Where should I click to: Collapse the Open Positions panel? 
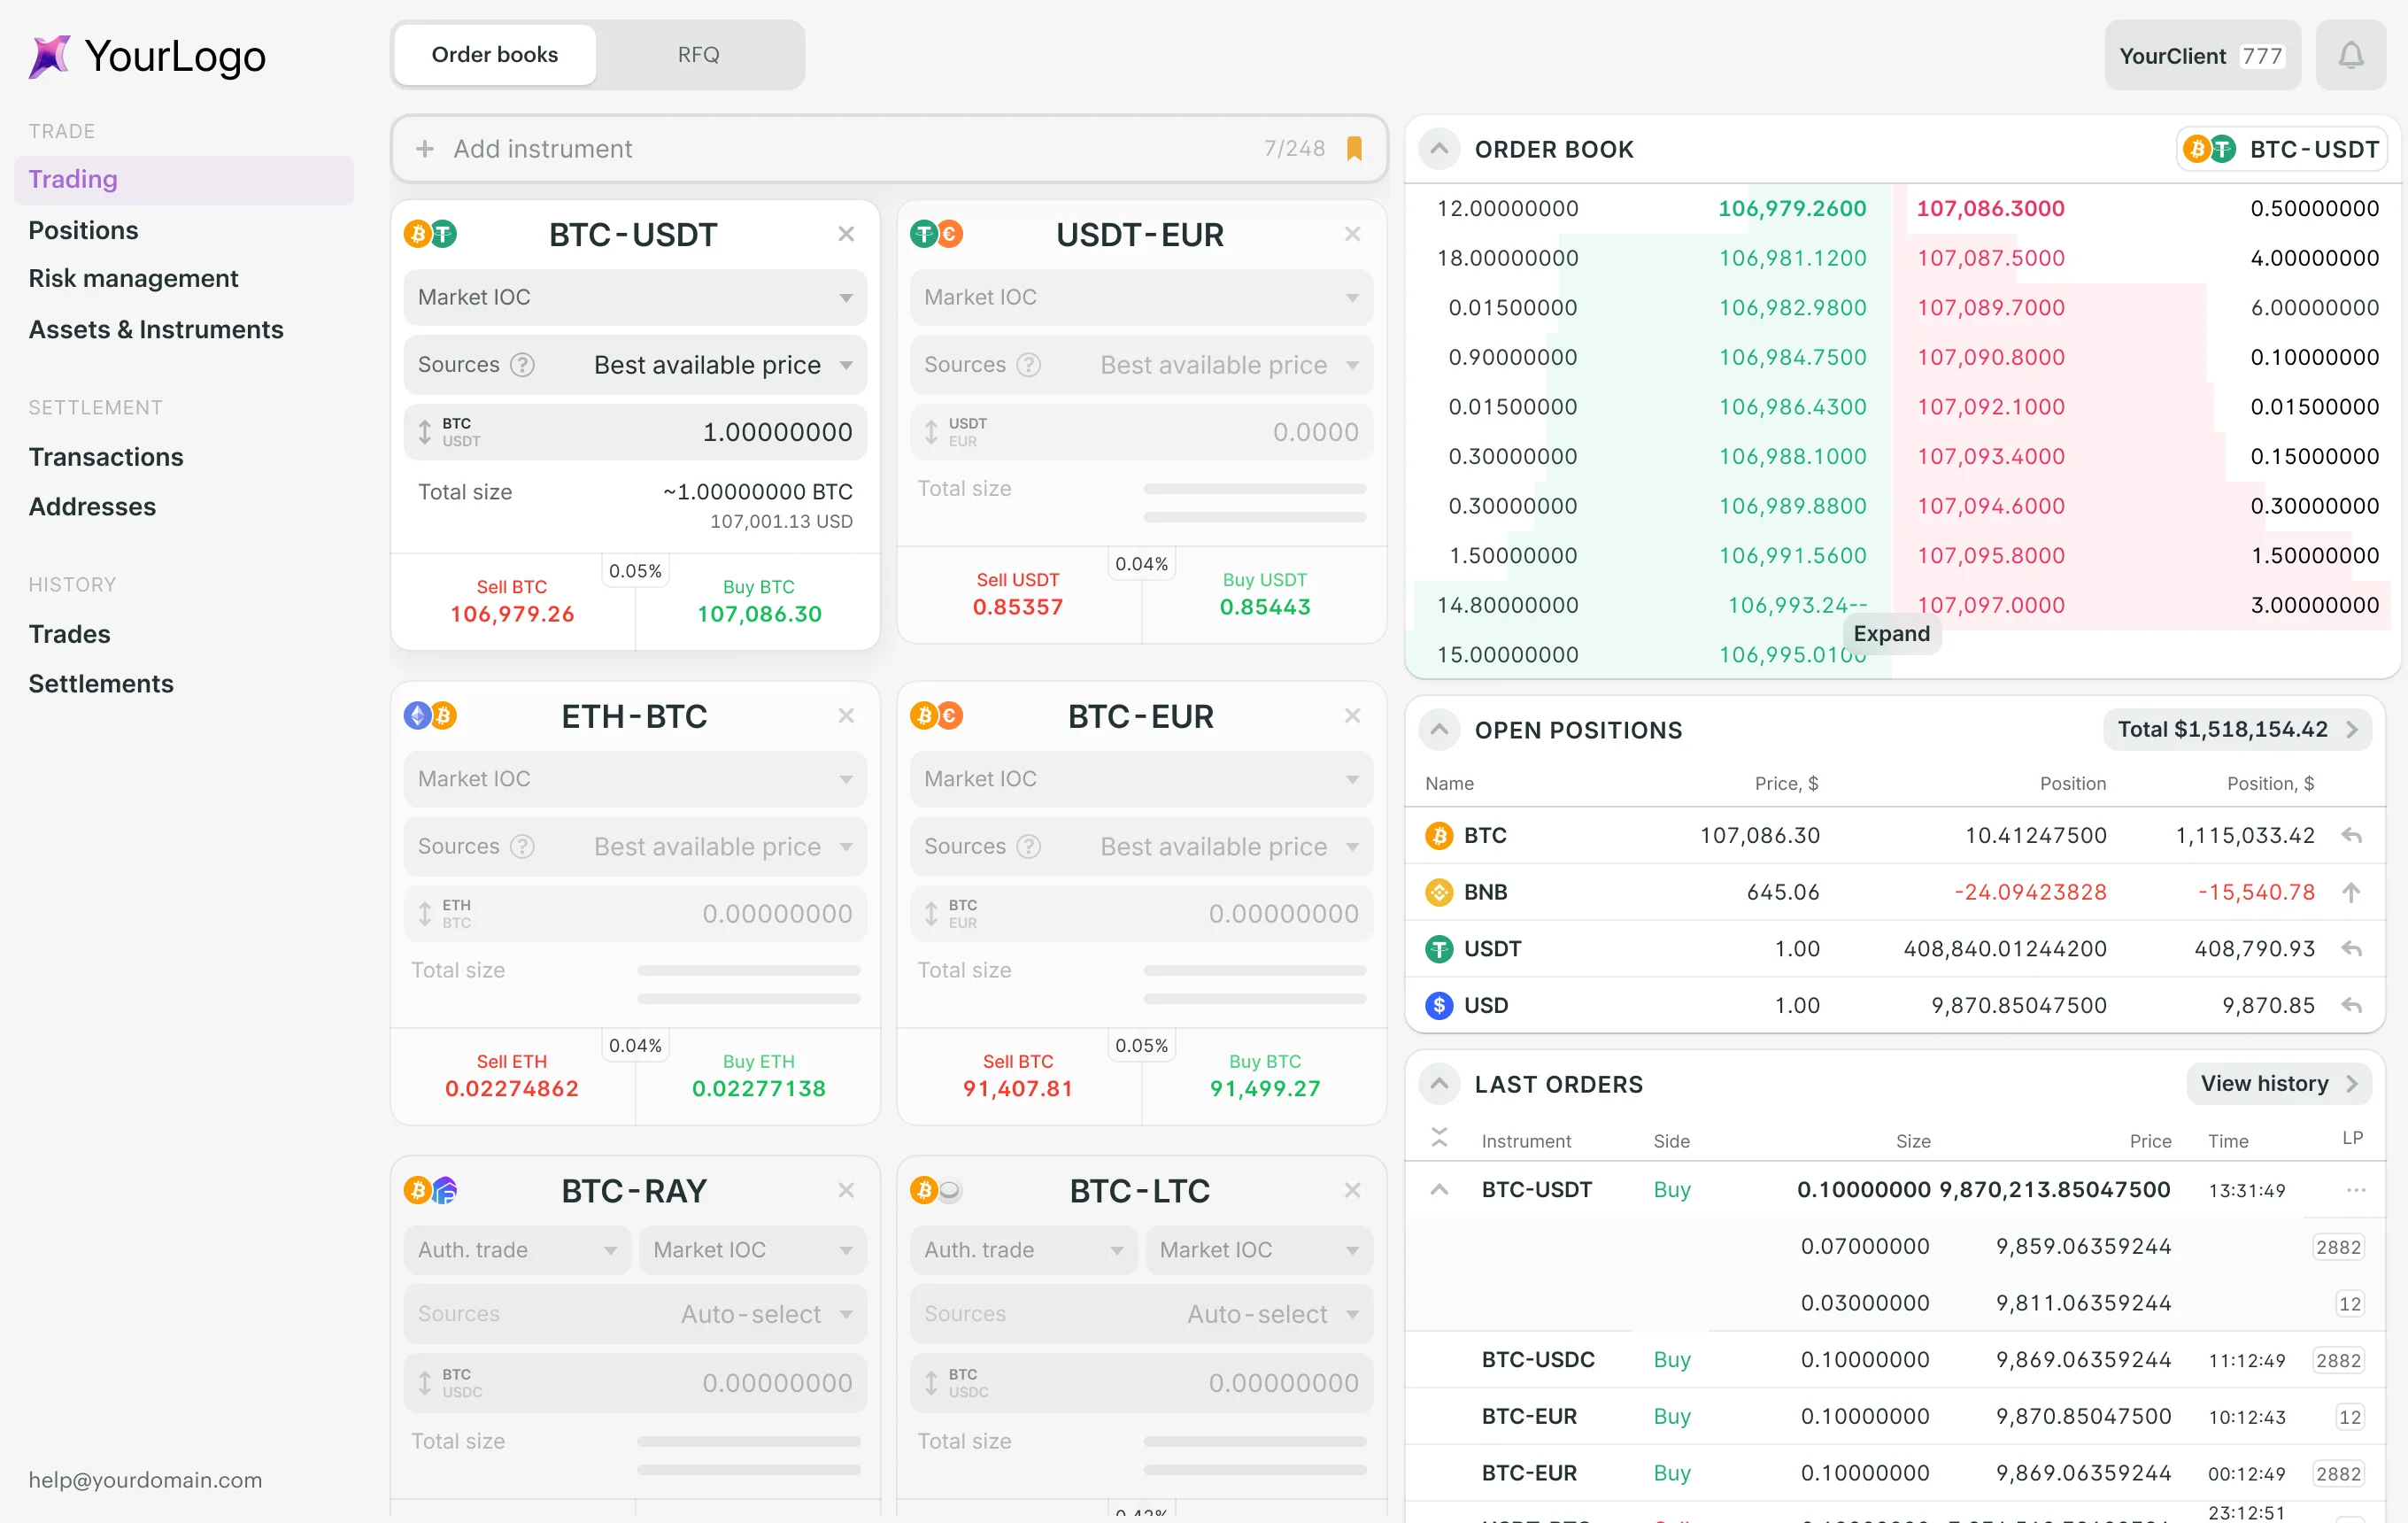pyautogui.click(x=1439, y=729)
